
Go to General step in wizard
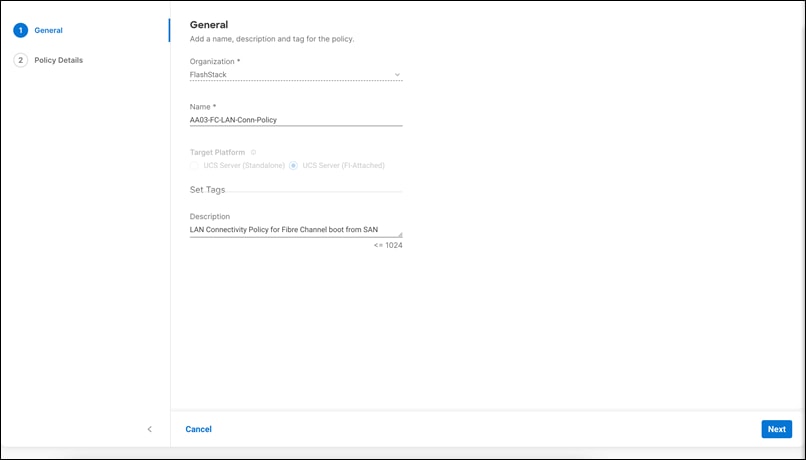(x=48, y=30)
